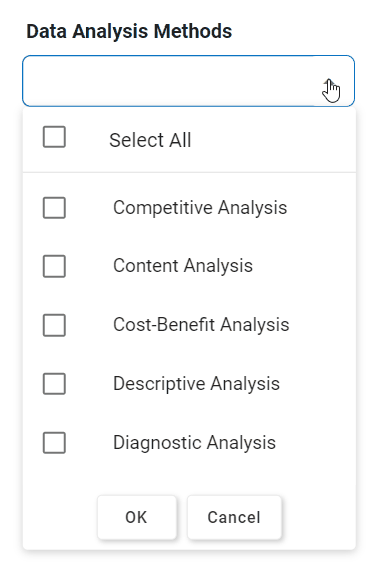Confirm the selection with the OK button
Viewport: 379px width, 563px height.
tap(137, 517)
